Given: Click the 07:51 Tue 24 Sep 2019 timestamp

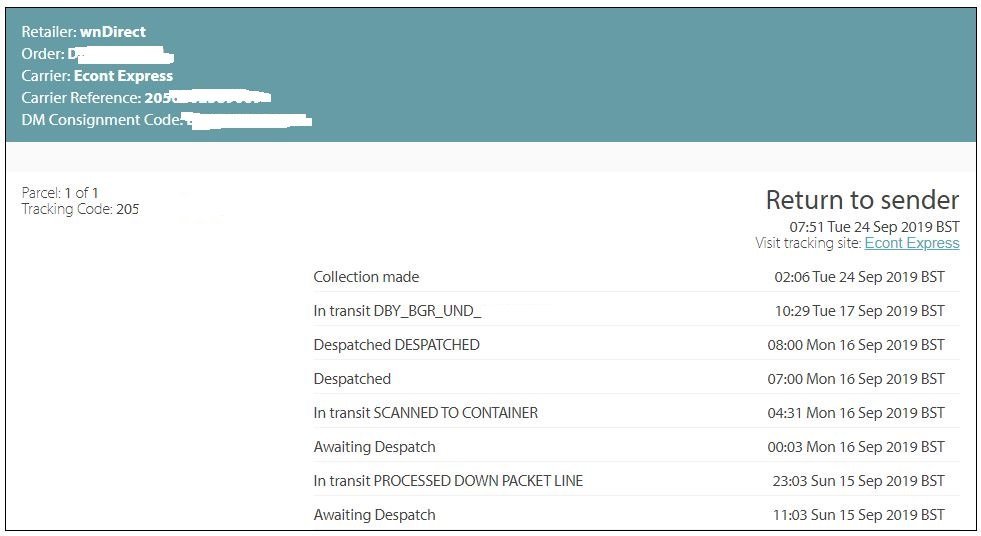Looking at the screenshot, I should 874,227.
